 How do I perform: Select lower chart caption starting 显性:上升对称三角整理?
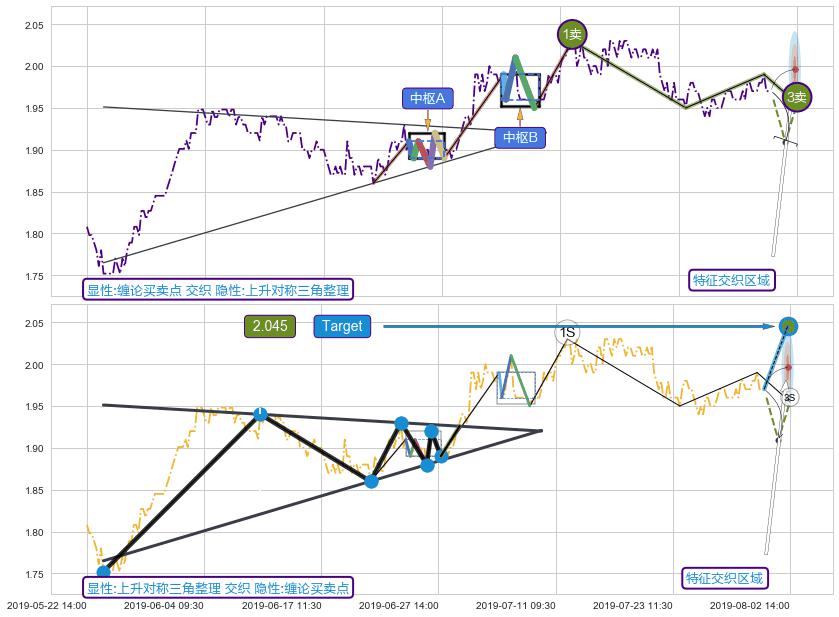click(x=218, y=588)
